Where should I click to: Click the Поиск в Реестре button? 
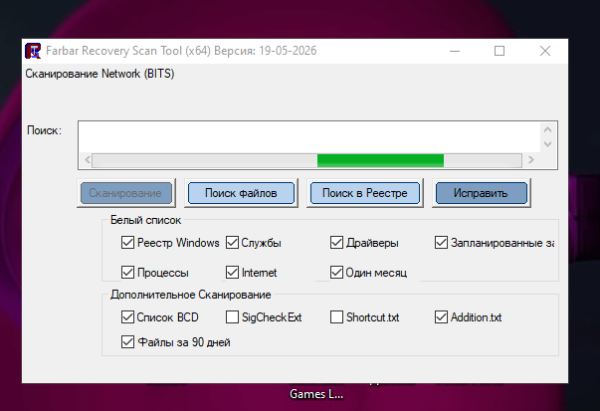point(365,193)
